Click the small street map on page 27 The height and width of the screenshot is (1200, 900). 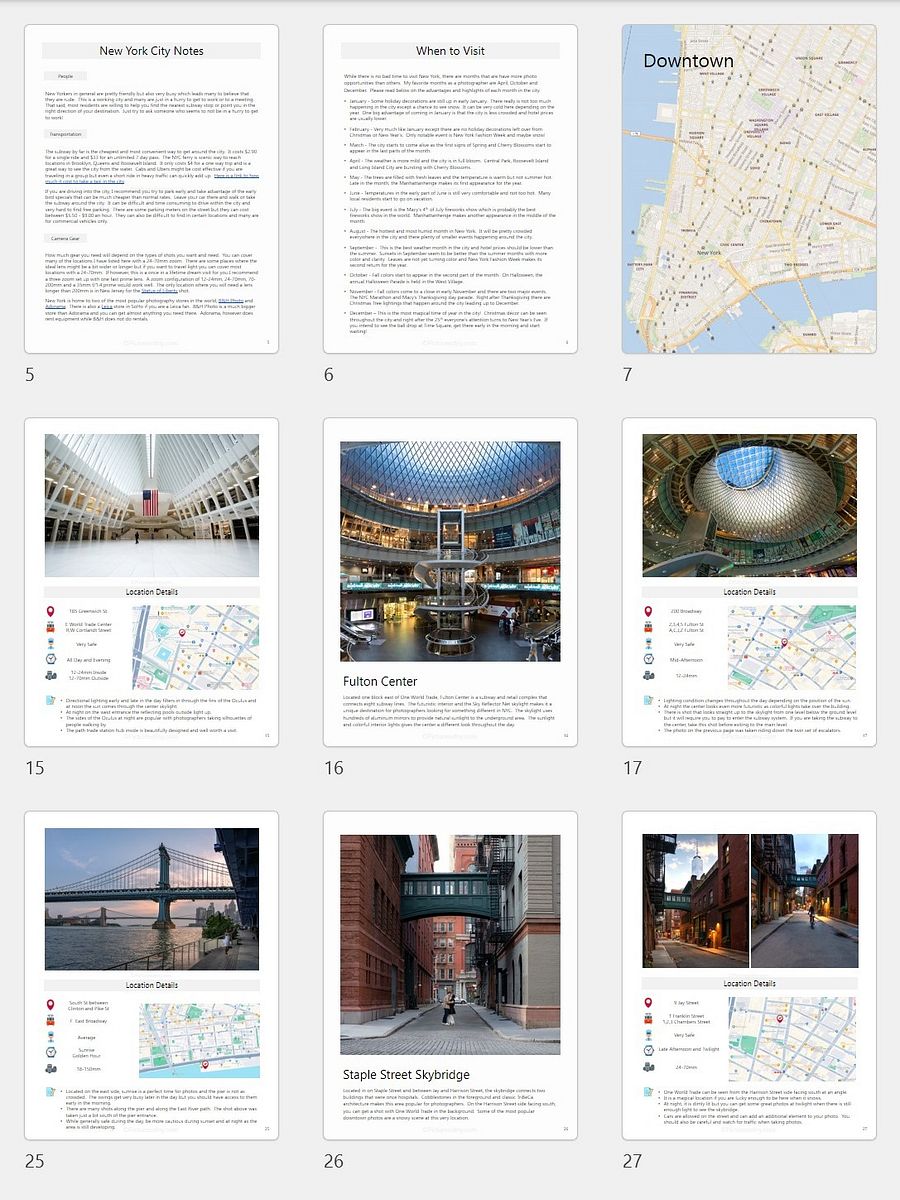point(792,1039)
